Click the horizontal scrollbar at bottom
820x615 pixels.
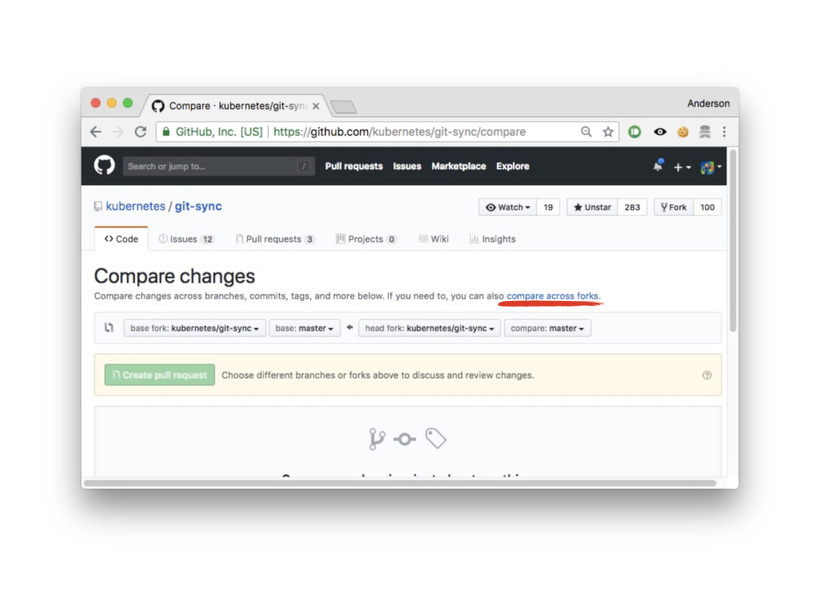[400, 483]
